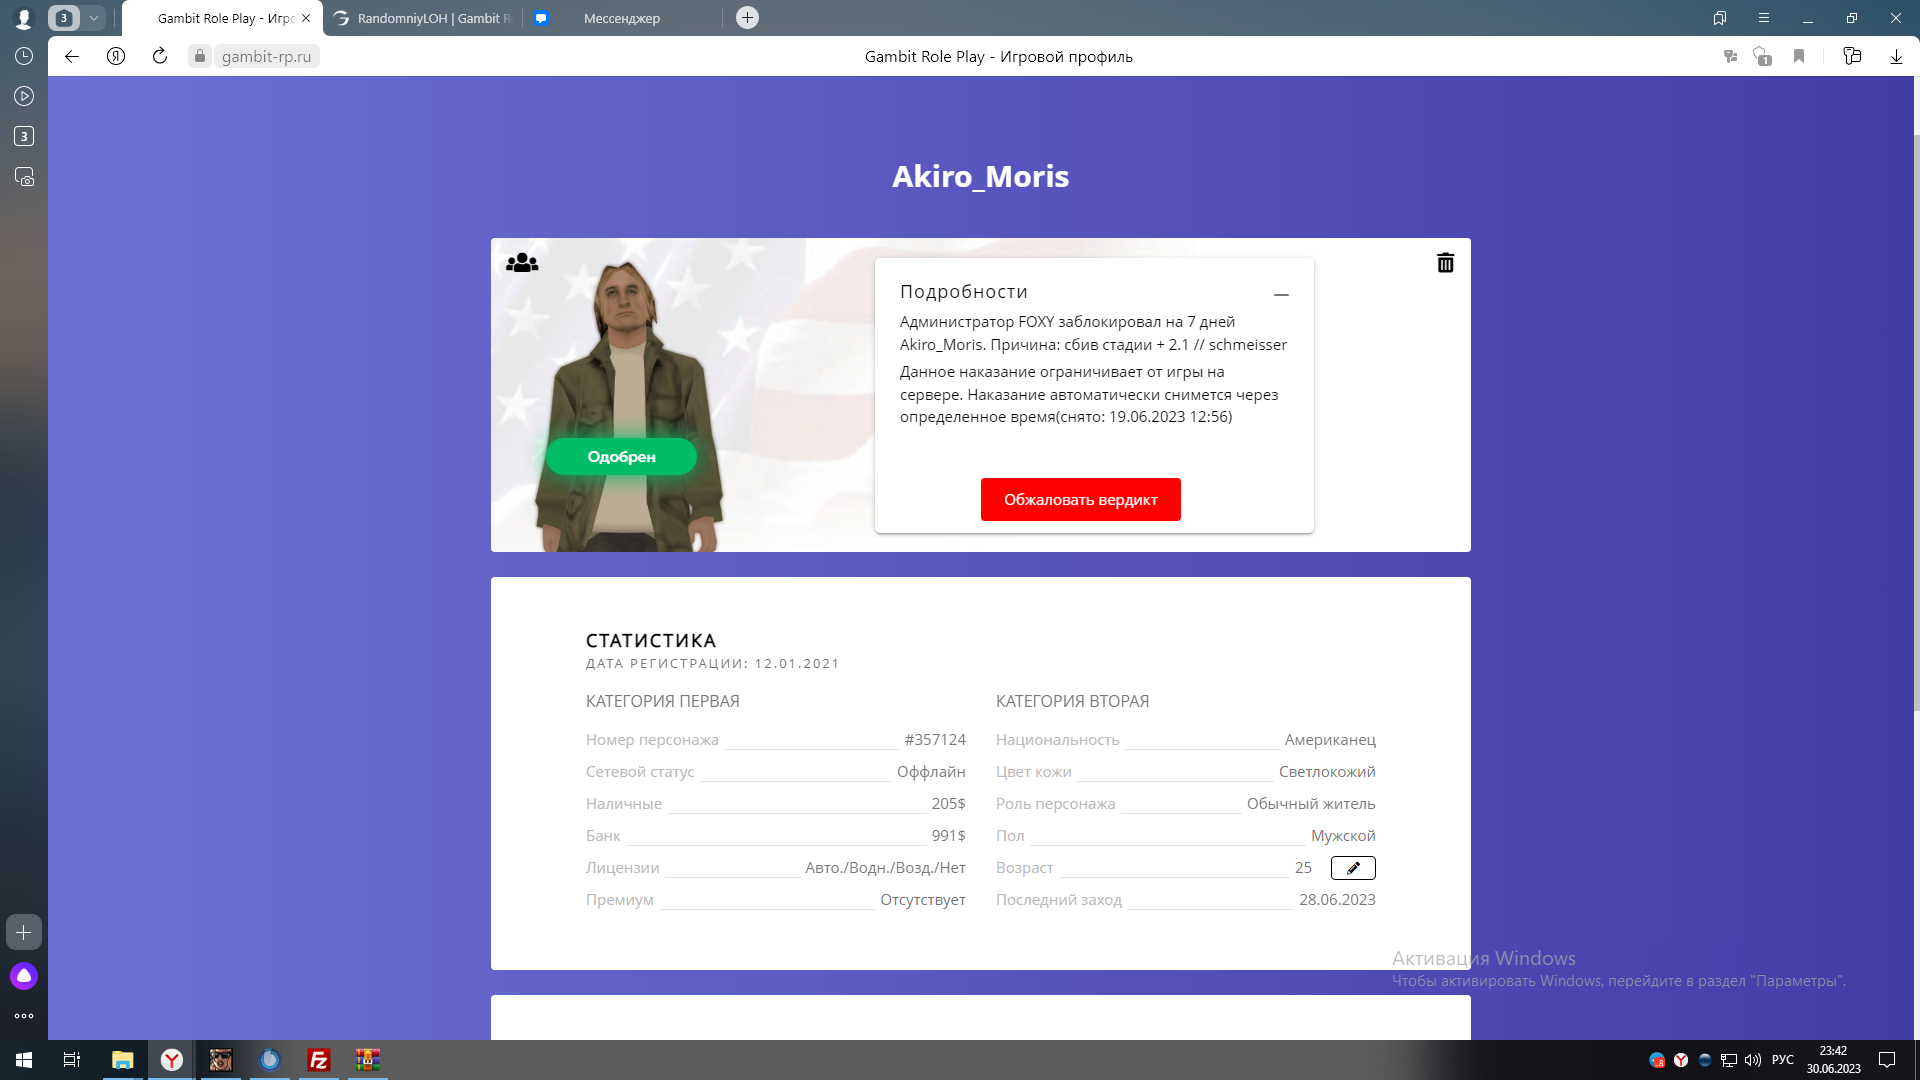
Task: Click the bookmark icon in the address bar
Action: click(1799, 57)
